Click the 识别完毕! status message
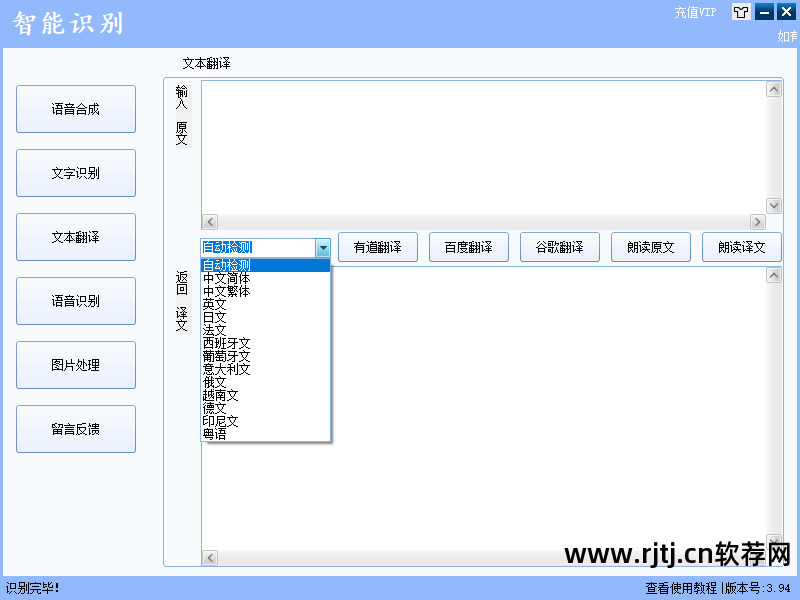This screenshot has height=600, width=800. coord(32,588)
